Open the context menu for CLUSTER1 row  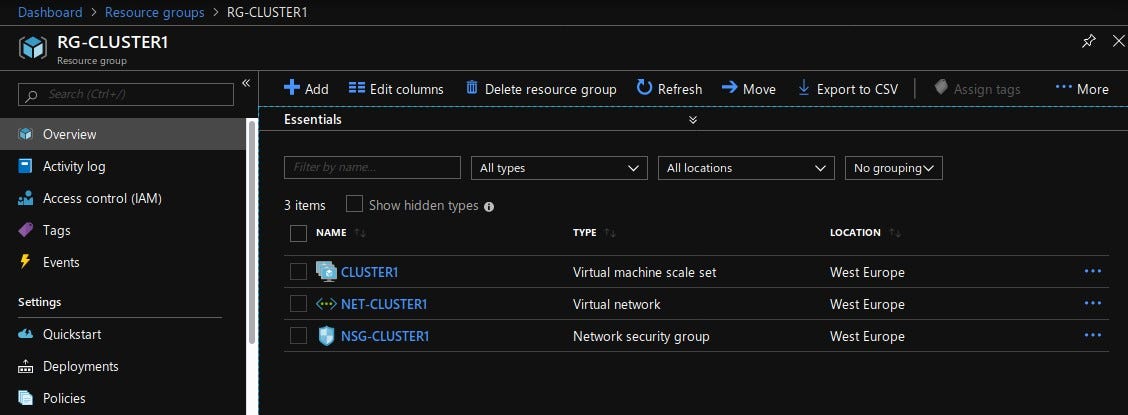pos(1092,271)
